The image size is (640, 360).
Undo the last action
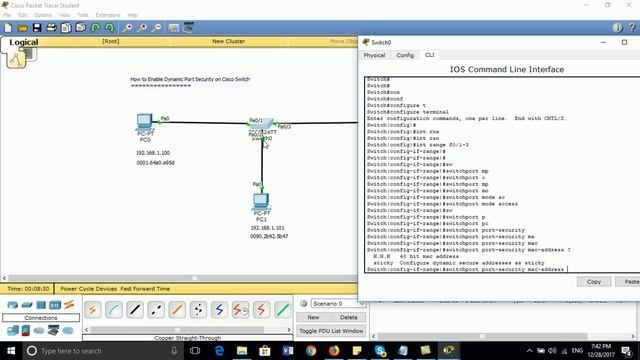tap(95, 28)
